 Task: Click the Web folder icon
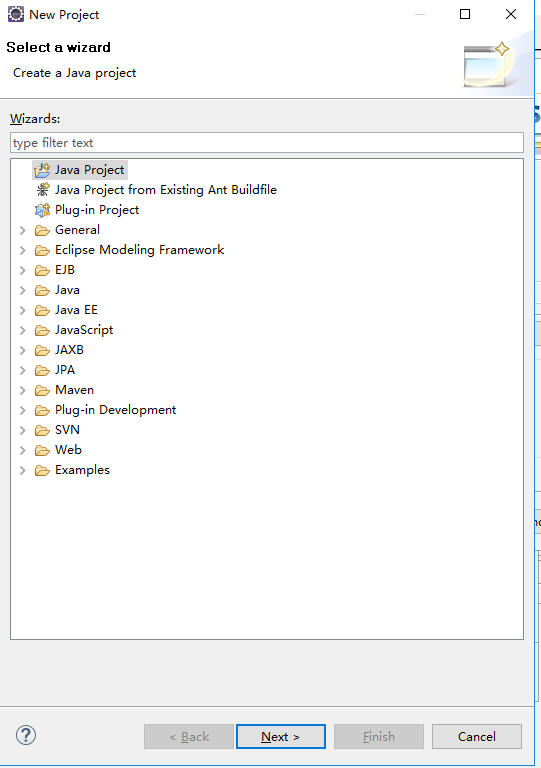point(43,450)
